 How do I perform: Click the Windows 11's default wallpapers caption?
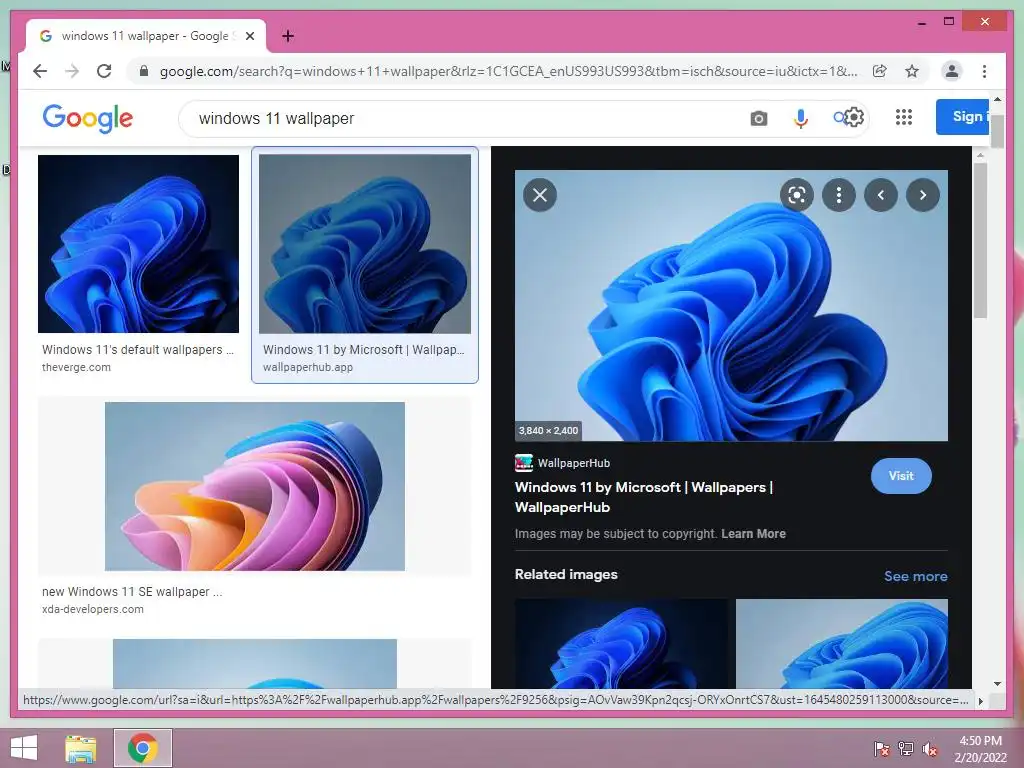click(138, 349)
